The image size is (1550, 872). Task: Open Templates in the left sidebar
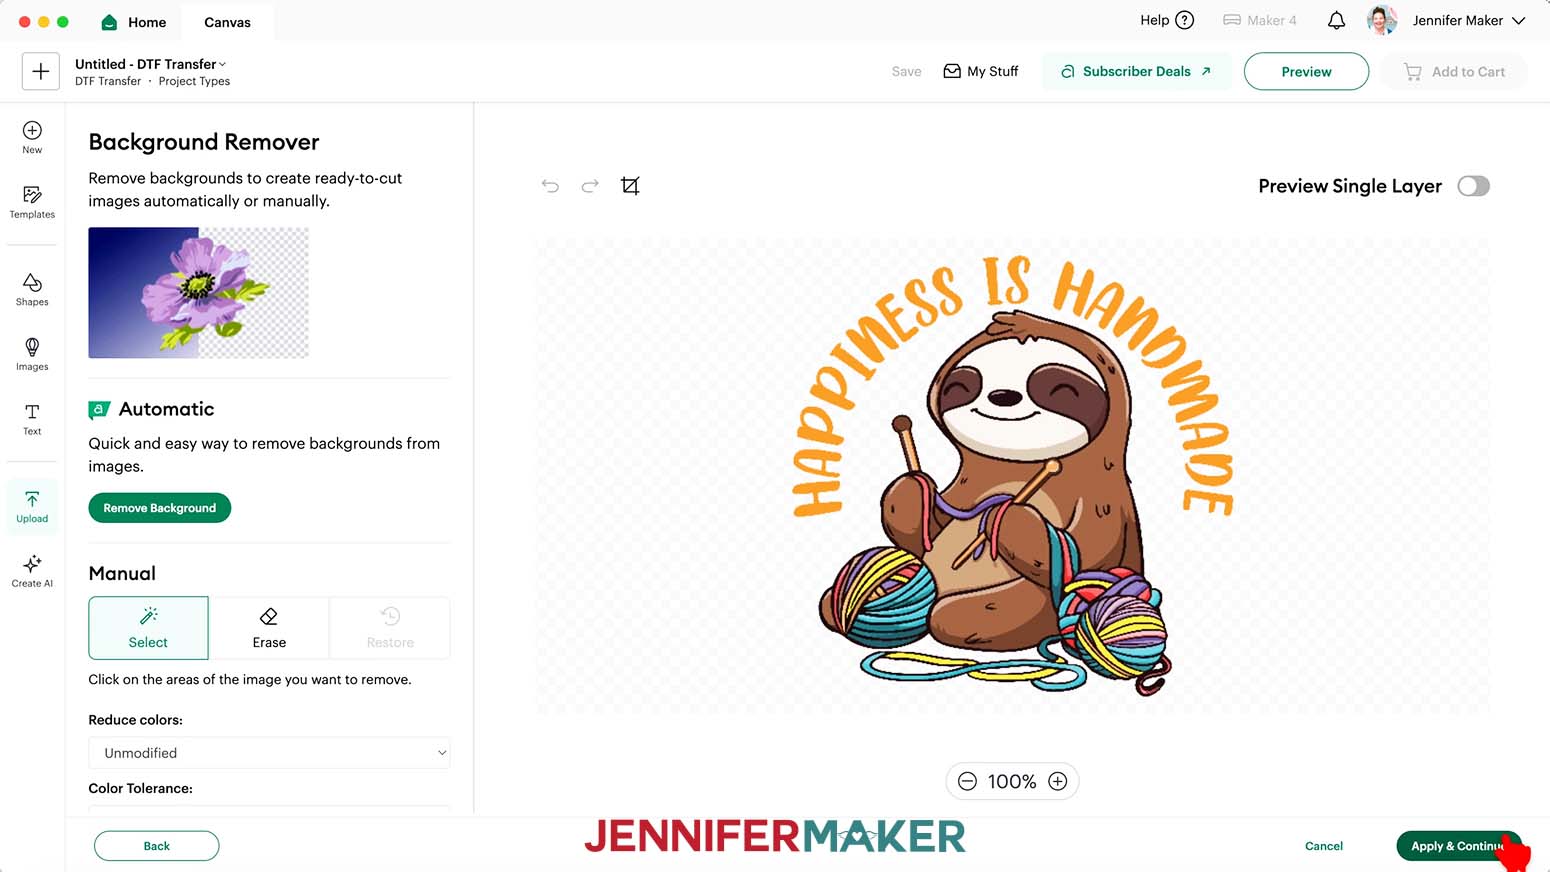[x=32, y=202]
